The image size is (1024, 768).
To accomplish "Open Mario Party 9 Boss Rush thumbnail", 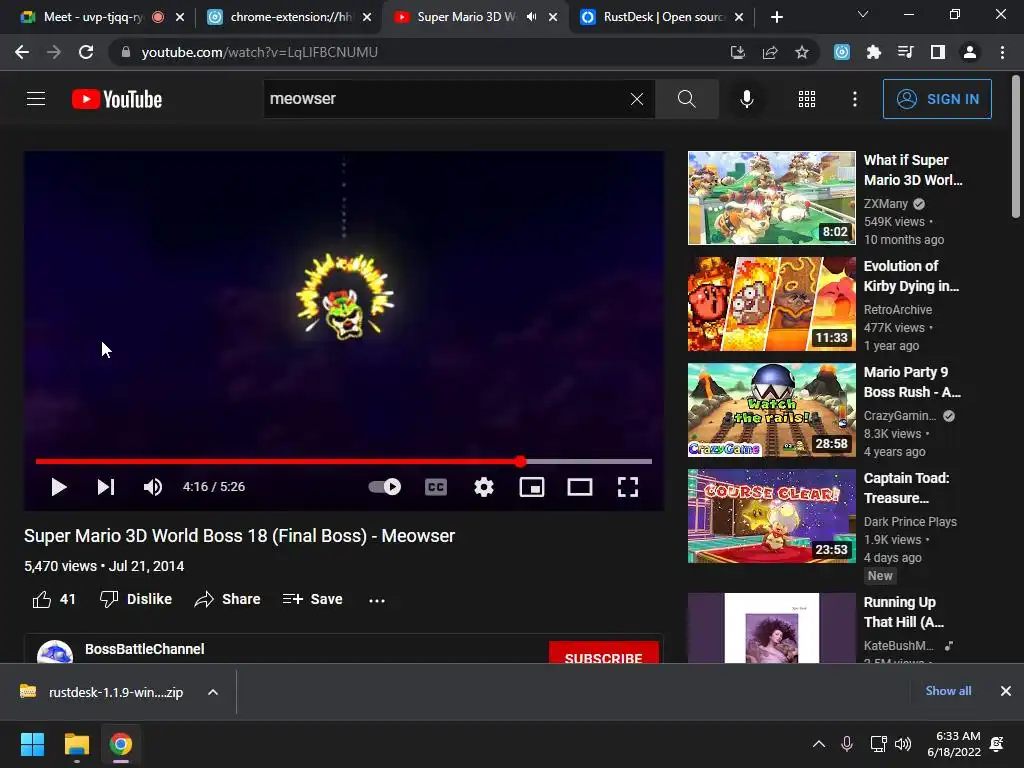I will [772, 409].
